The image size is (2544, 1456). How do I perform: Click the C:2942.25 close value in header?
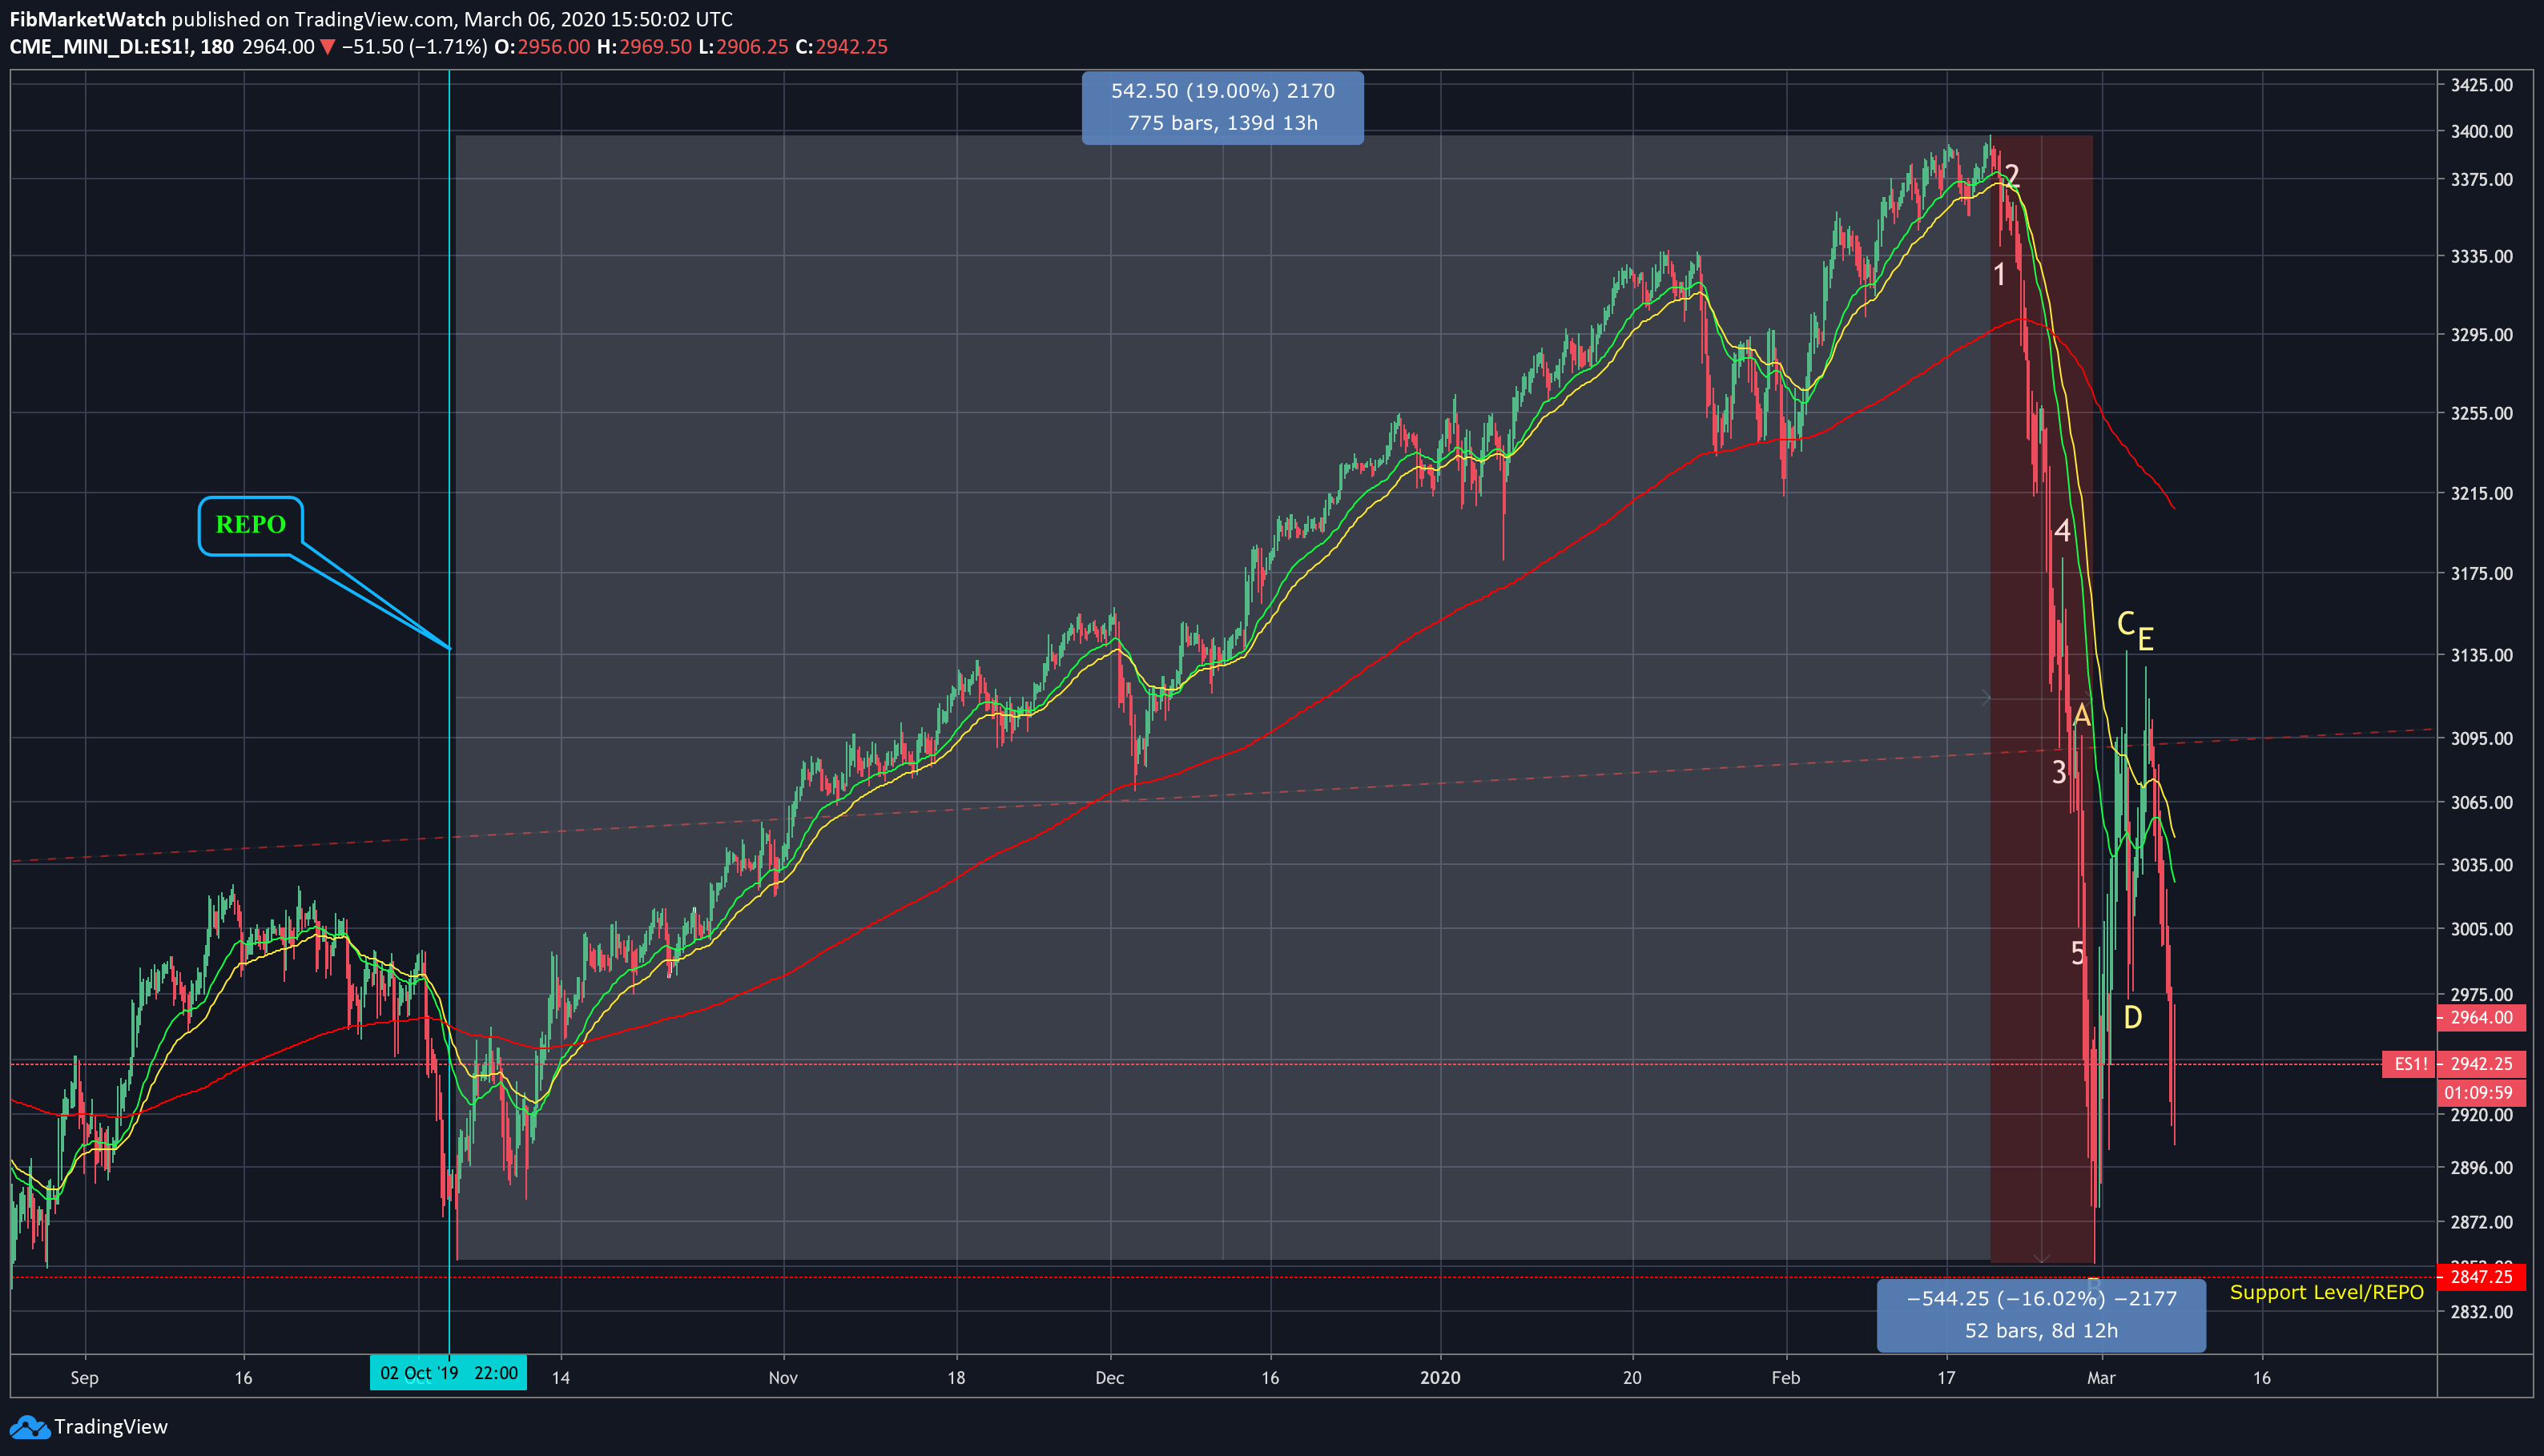pos(841,47)
